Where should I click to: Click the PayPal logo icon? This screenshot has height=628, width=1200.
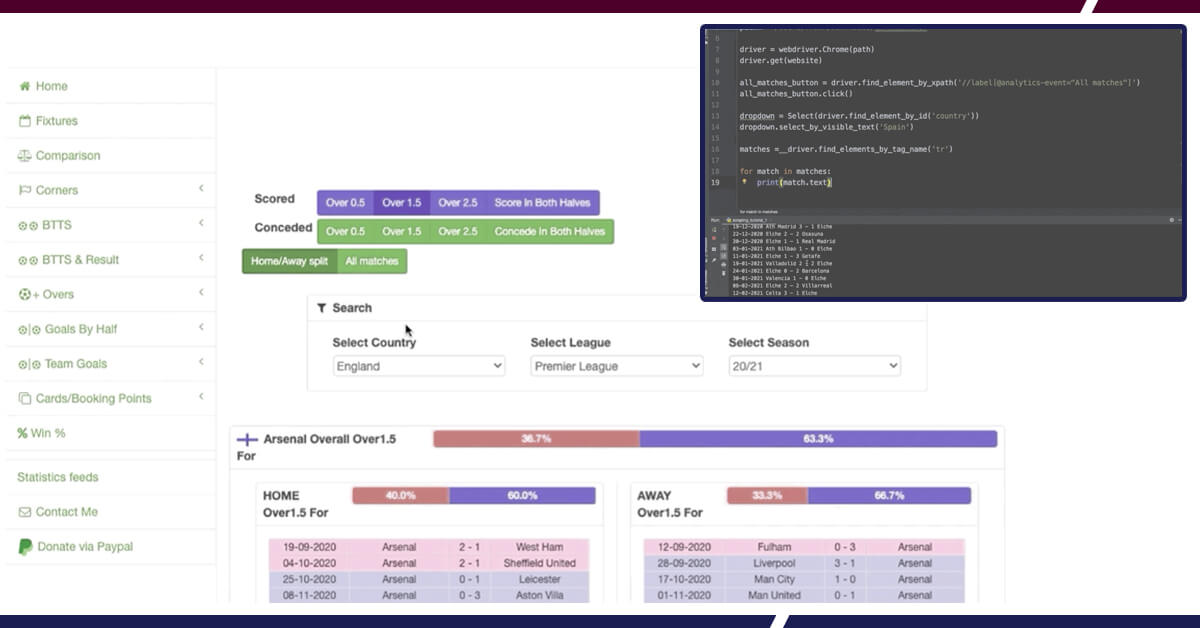(x=25, y=546)
